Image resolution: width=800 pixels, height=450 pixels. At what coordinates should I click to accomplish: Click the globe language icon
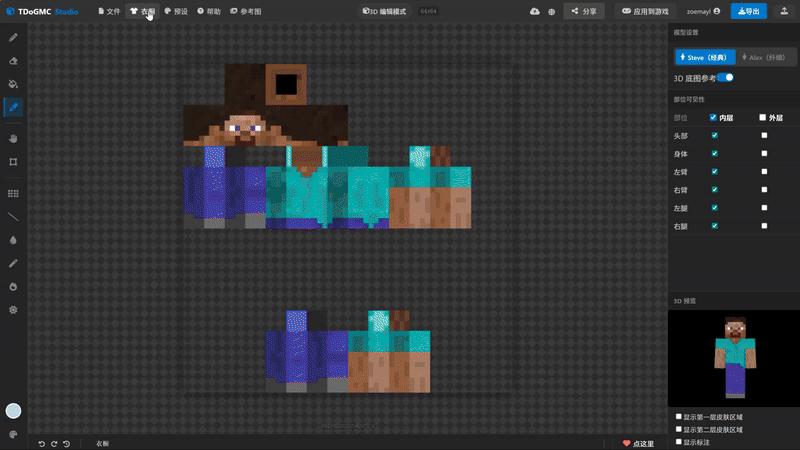(x=552, y=11)
